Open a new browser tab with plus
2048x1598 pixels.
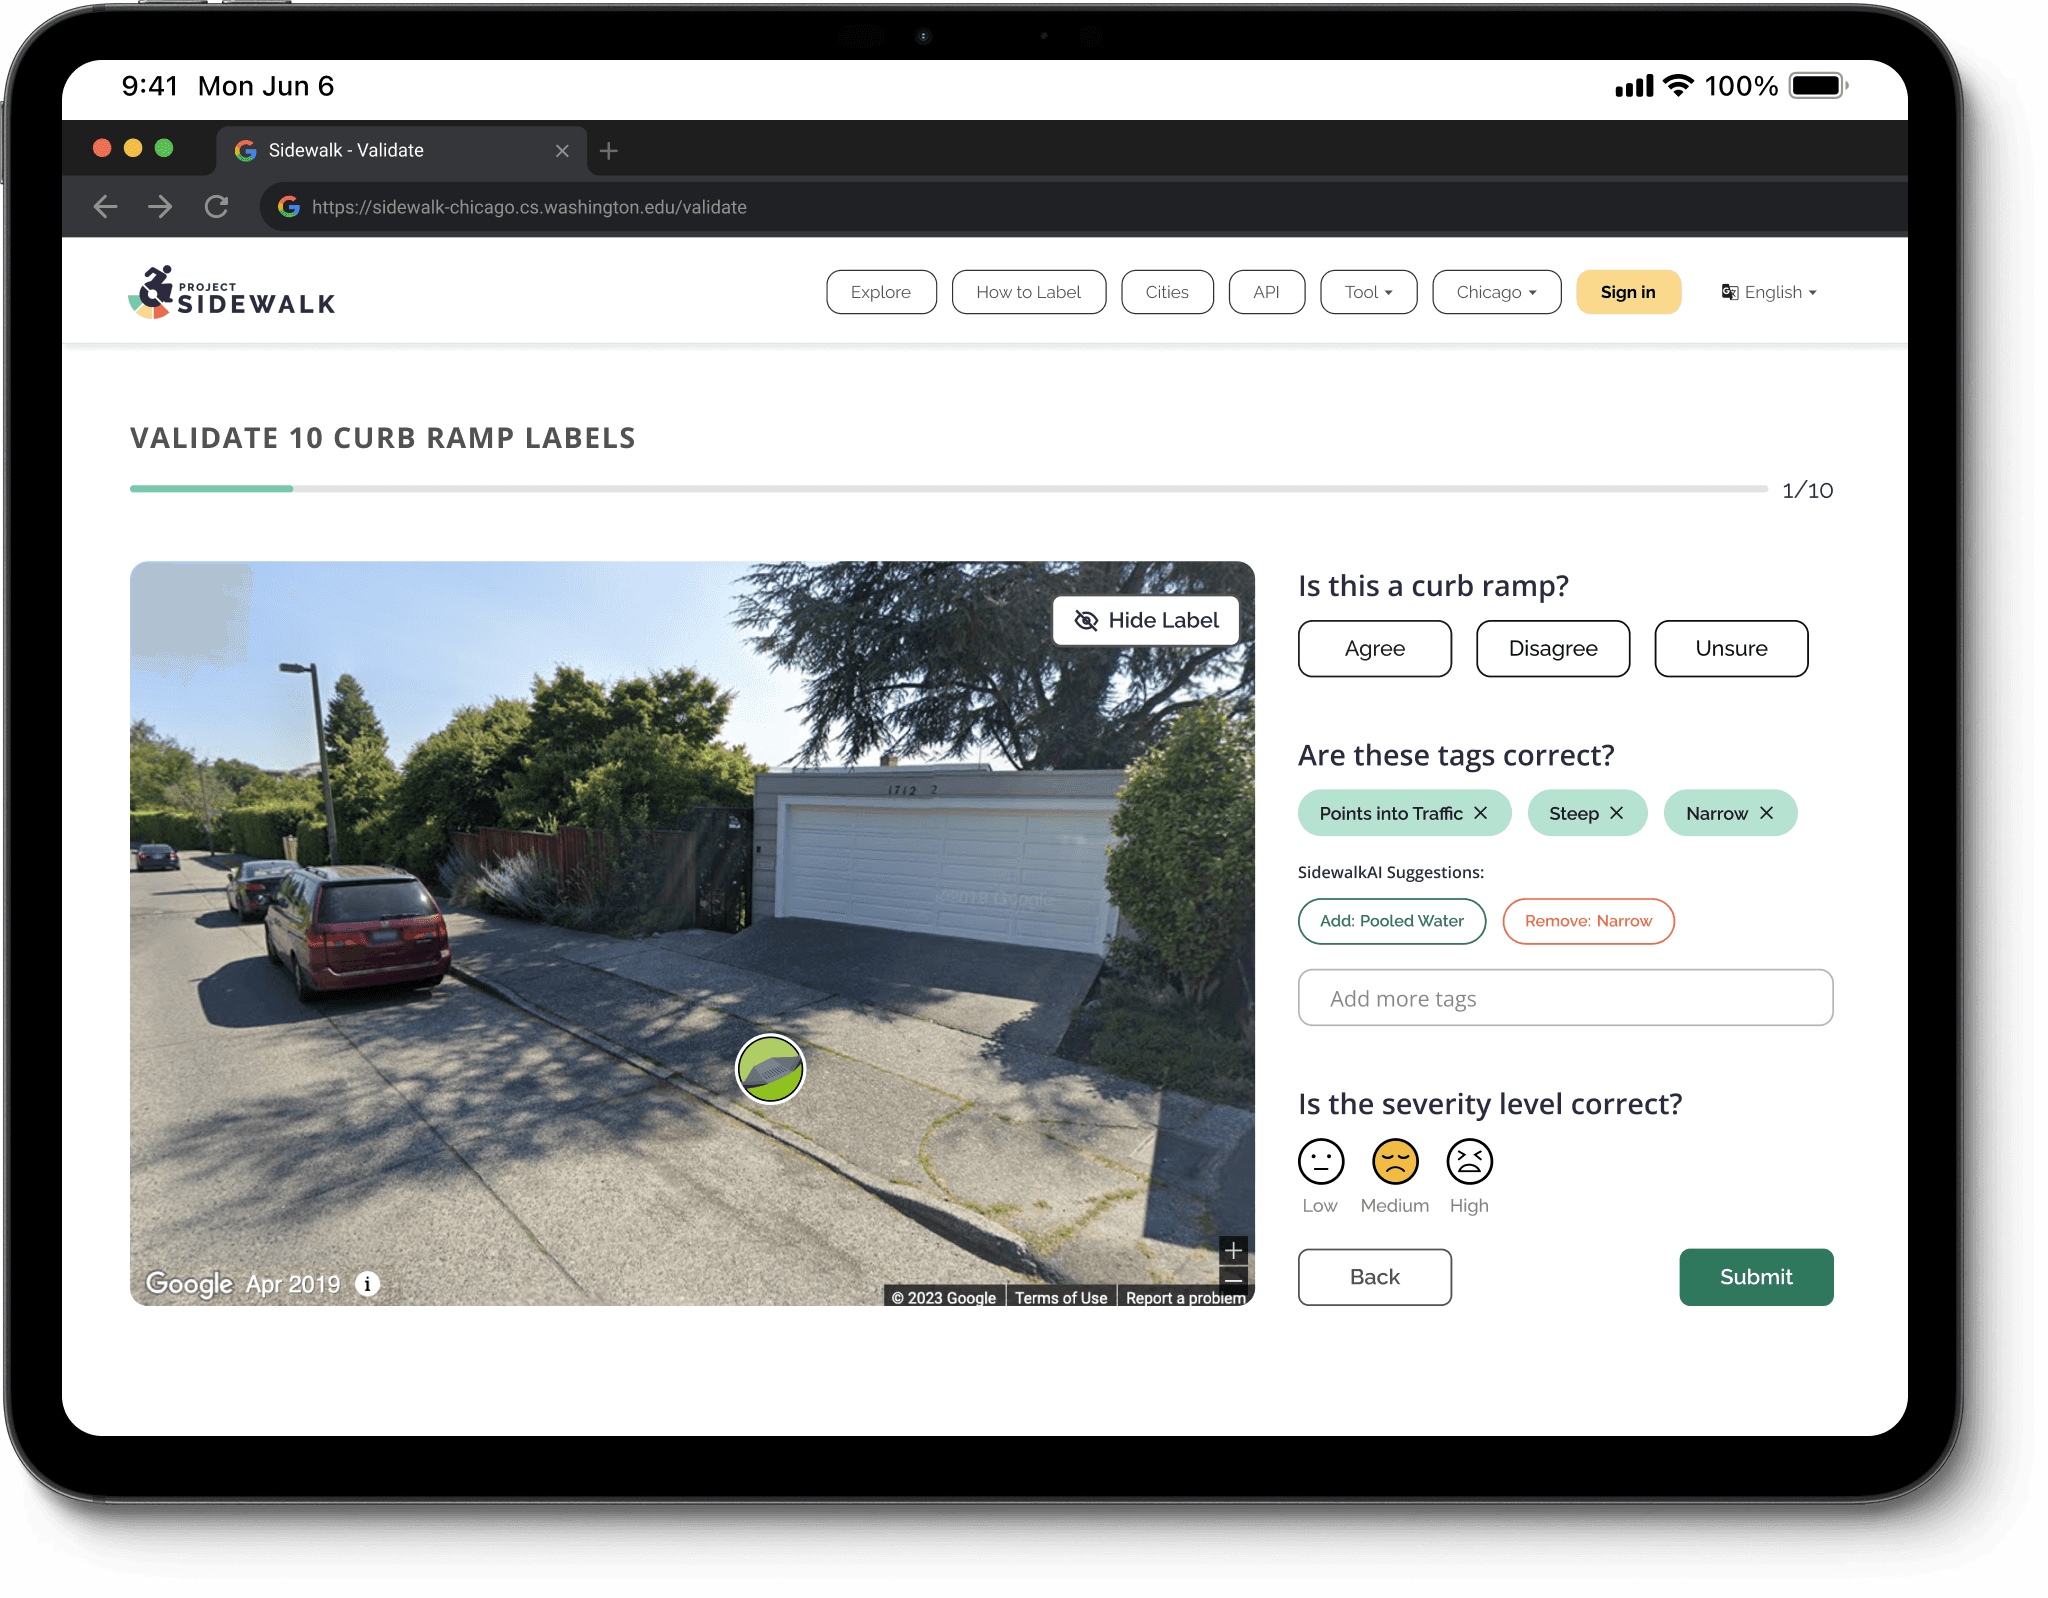[609, 151]
